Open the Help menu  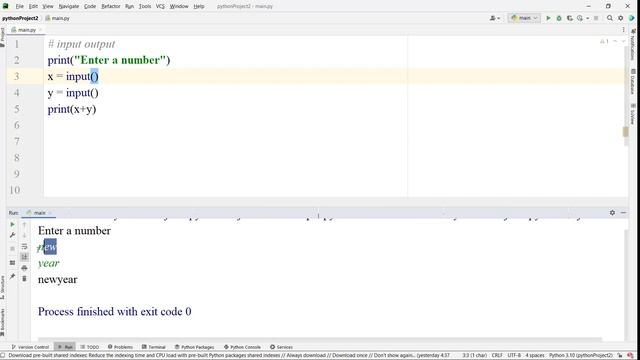[x=199, y=6]
